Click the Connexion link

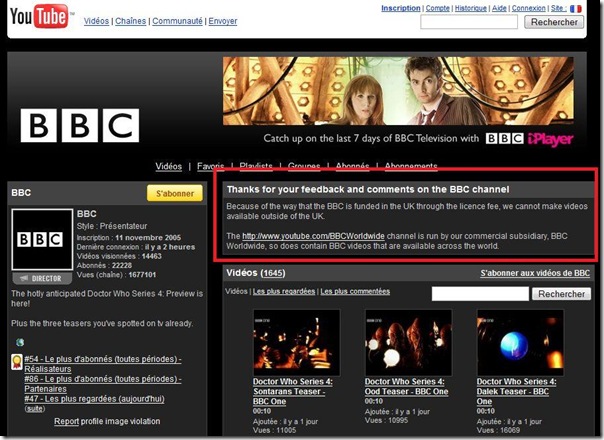(528, 8)
